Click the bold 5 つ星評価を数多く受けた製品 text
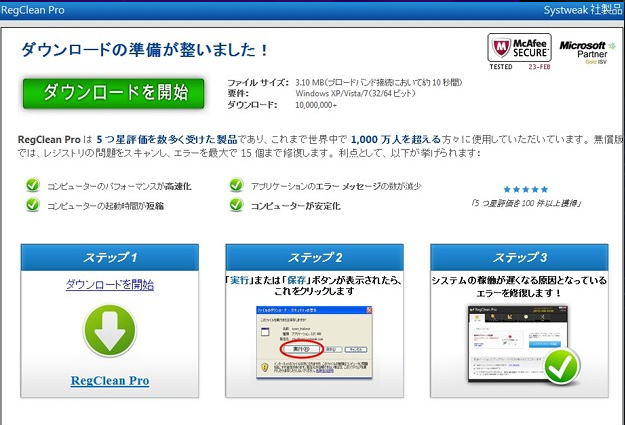The image size is (625, 425). point(167,140)
